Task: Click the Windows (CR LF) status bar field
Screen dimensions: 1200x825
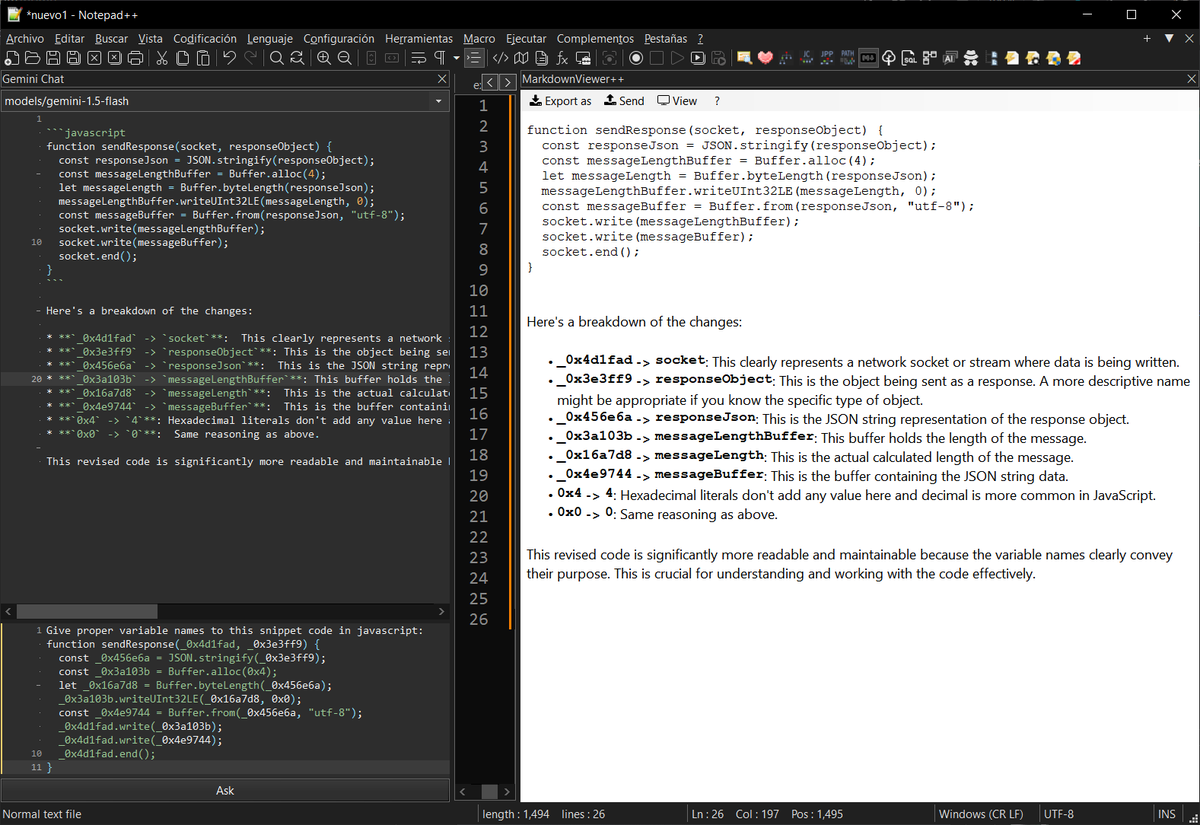Action: point(981,814)
